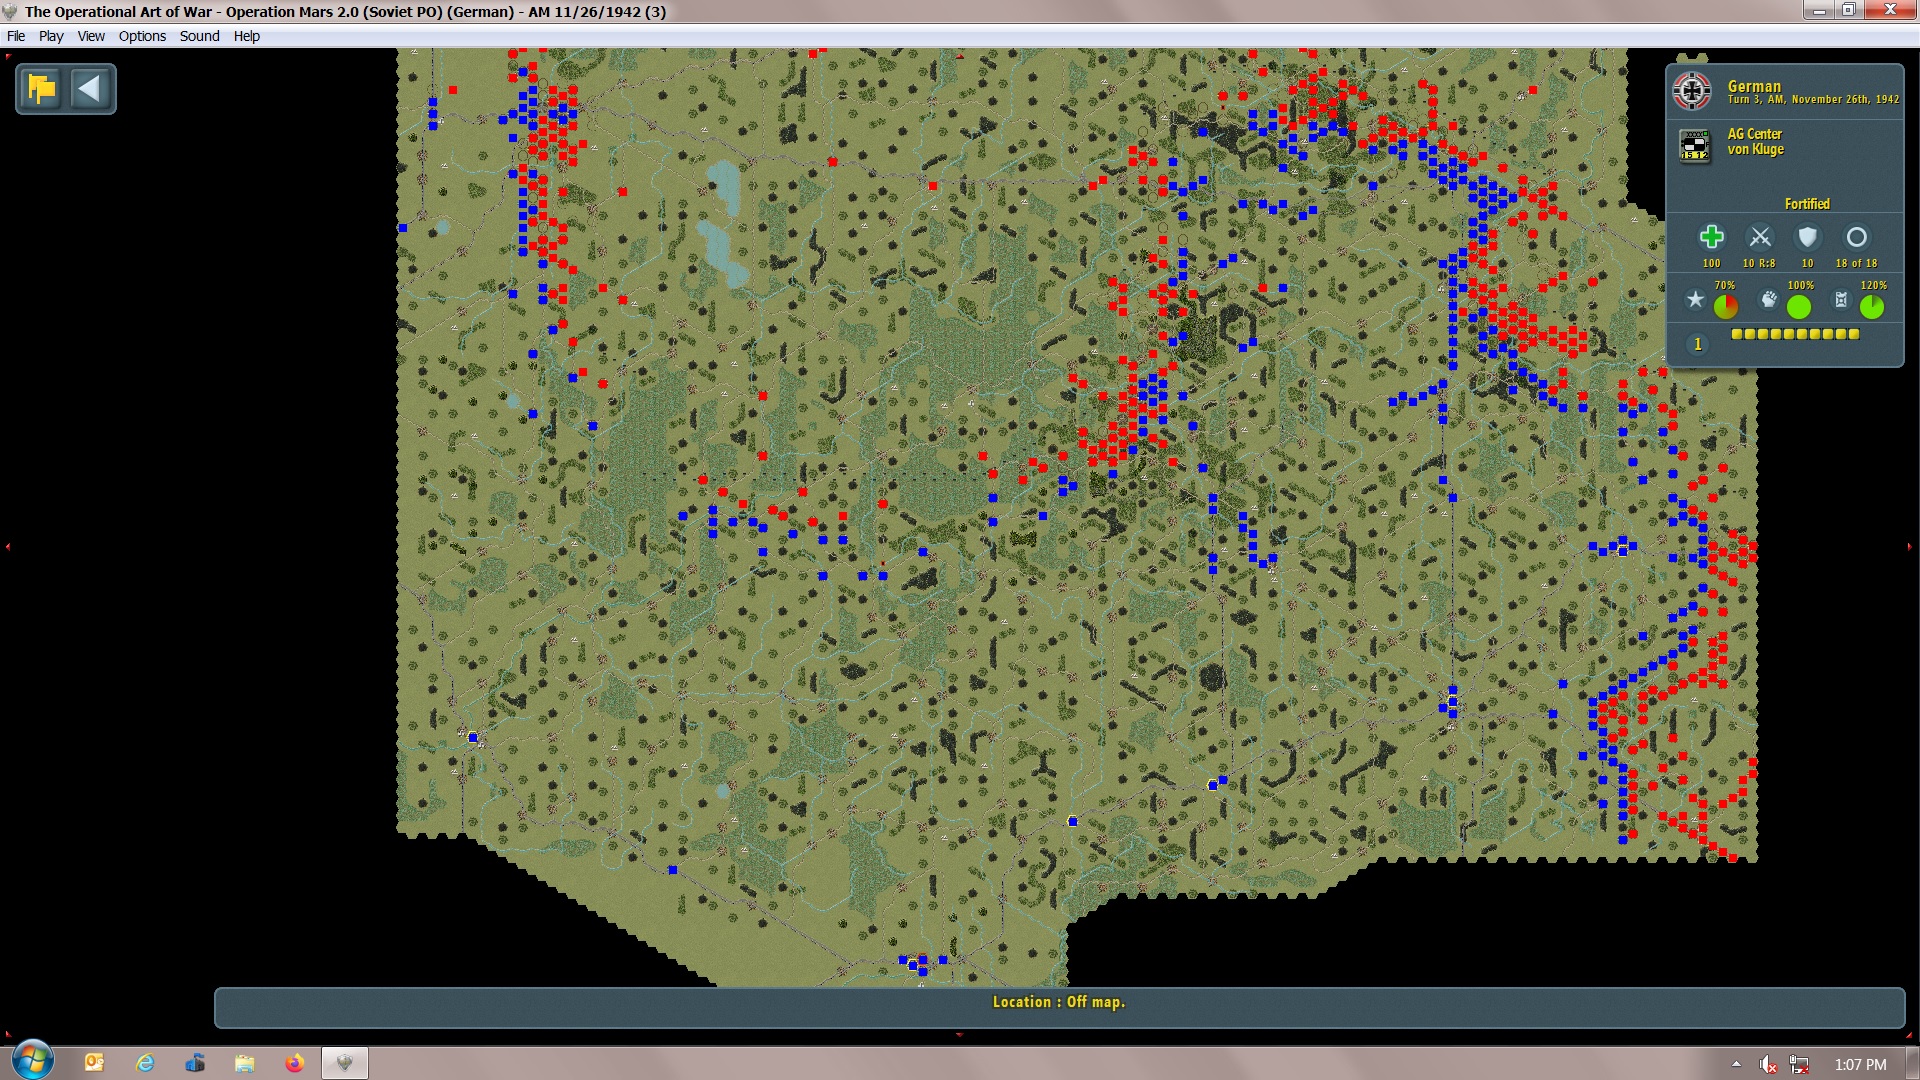The width and height of the screenshot is (1920, 1080).
Task: Click the yellow flag button
Action: [x=41, y=89]
